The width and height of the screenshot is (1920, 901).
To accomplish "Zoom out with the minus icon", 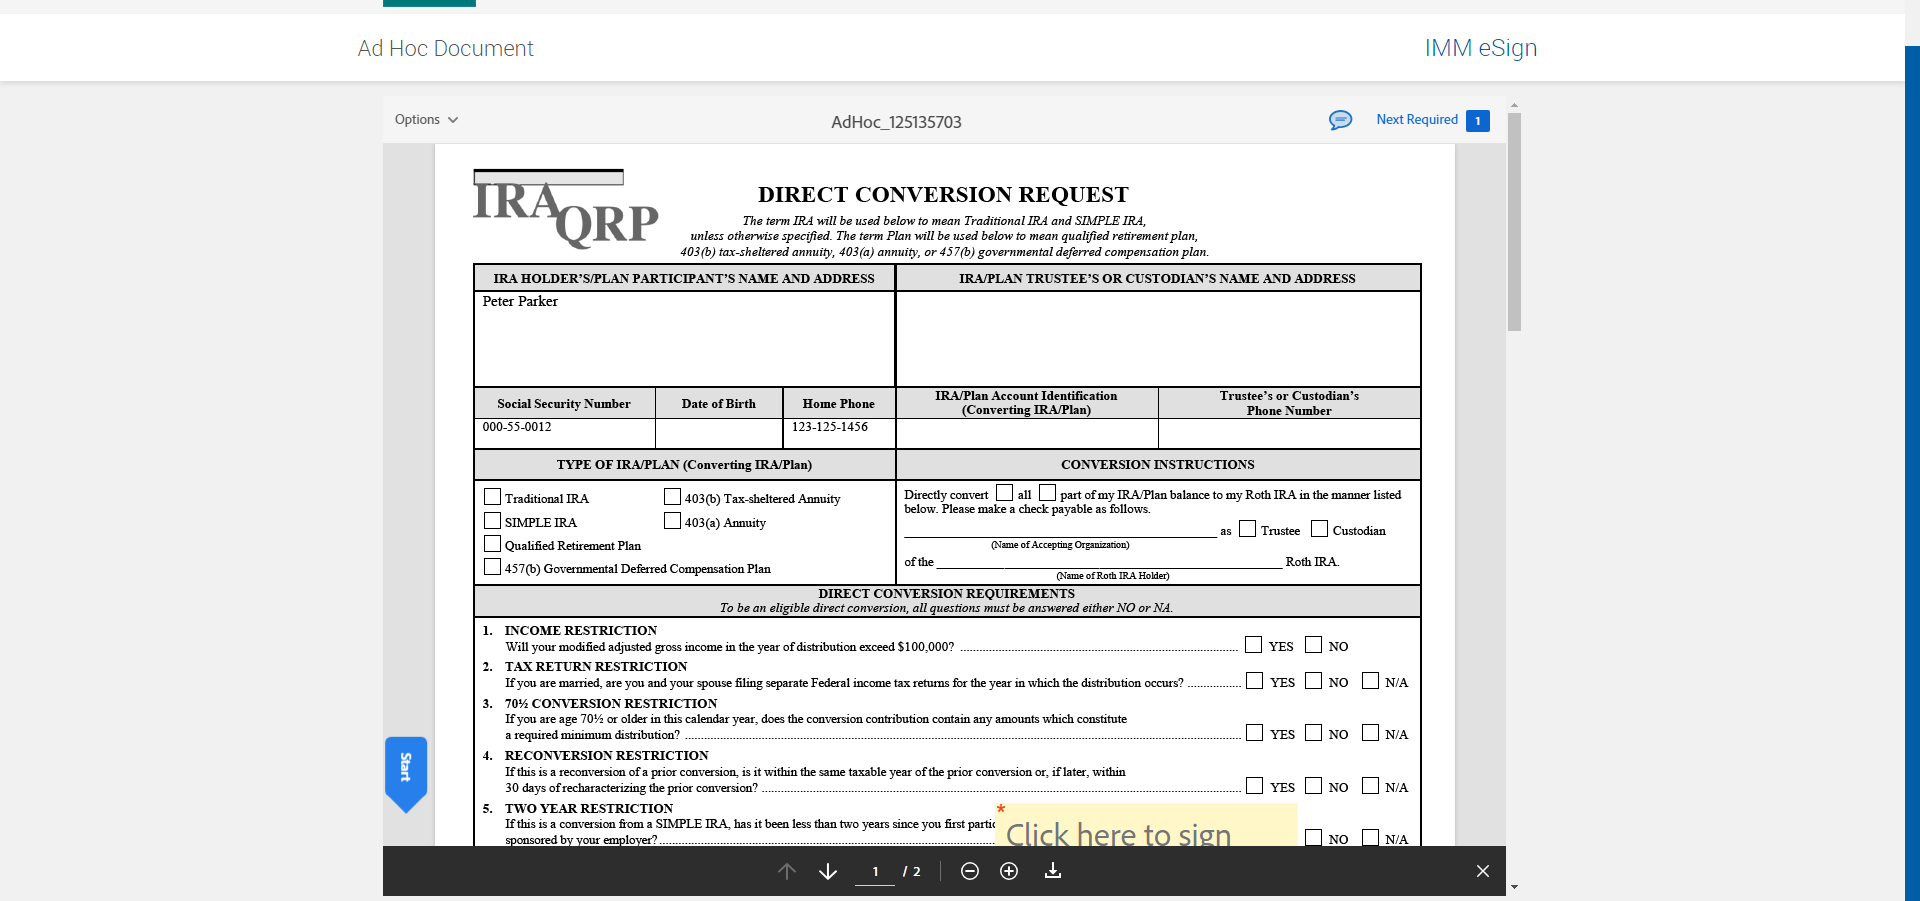I will point(969,871).
